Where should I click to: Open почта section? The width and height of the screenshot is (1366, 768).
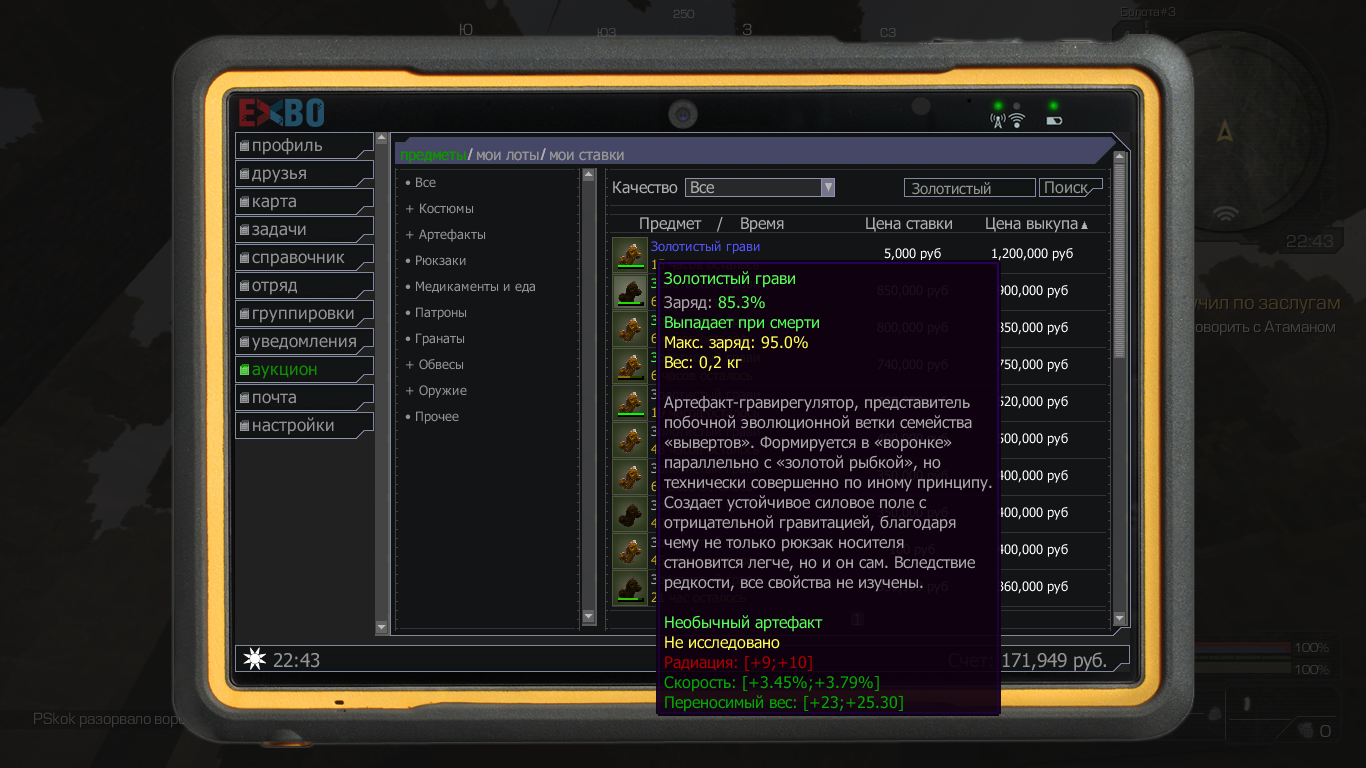pyautogui.click(x=304, y=397)
